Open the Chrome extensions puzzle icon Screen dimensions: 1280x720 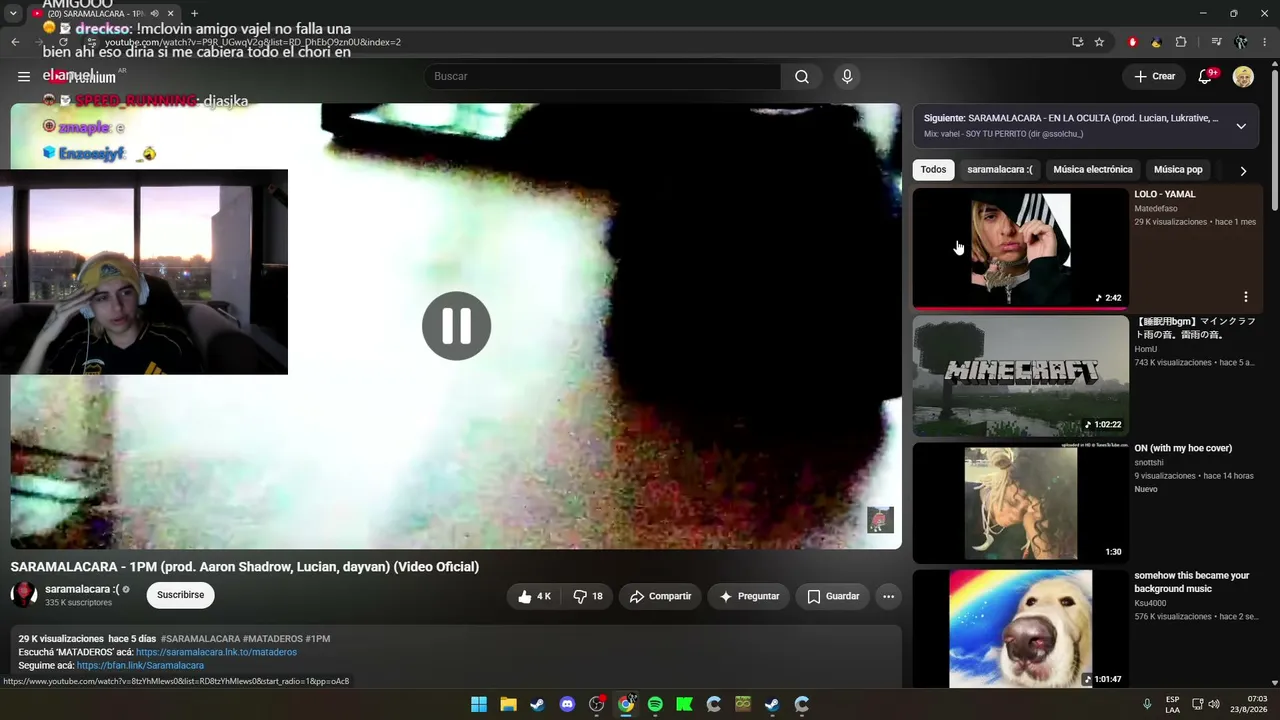coord(1181,42)
